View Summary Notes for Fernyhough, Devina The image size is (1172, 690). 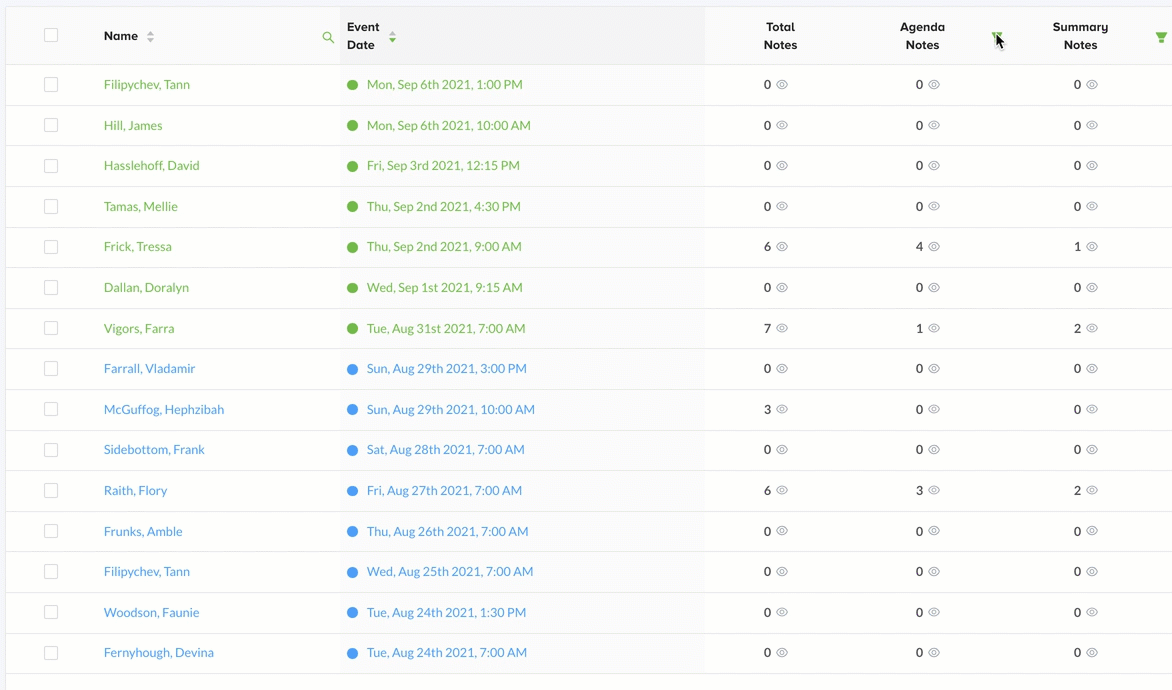click(x=1092, y=653)
